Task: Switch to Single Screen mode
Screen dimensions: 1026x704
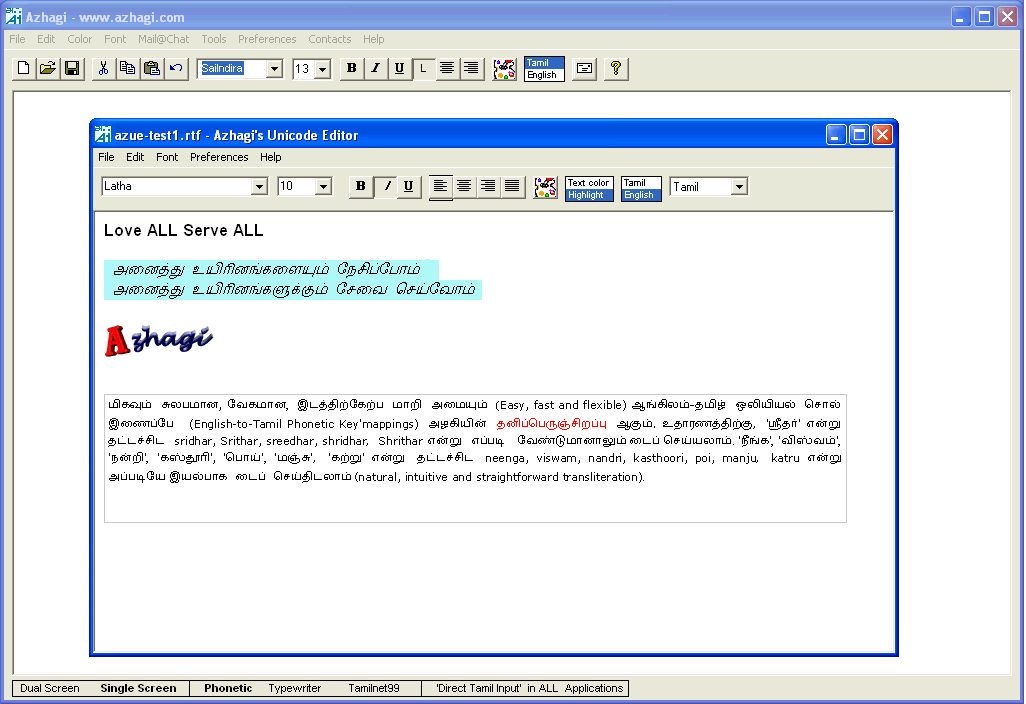Action: tap(138, 688)
